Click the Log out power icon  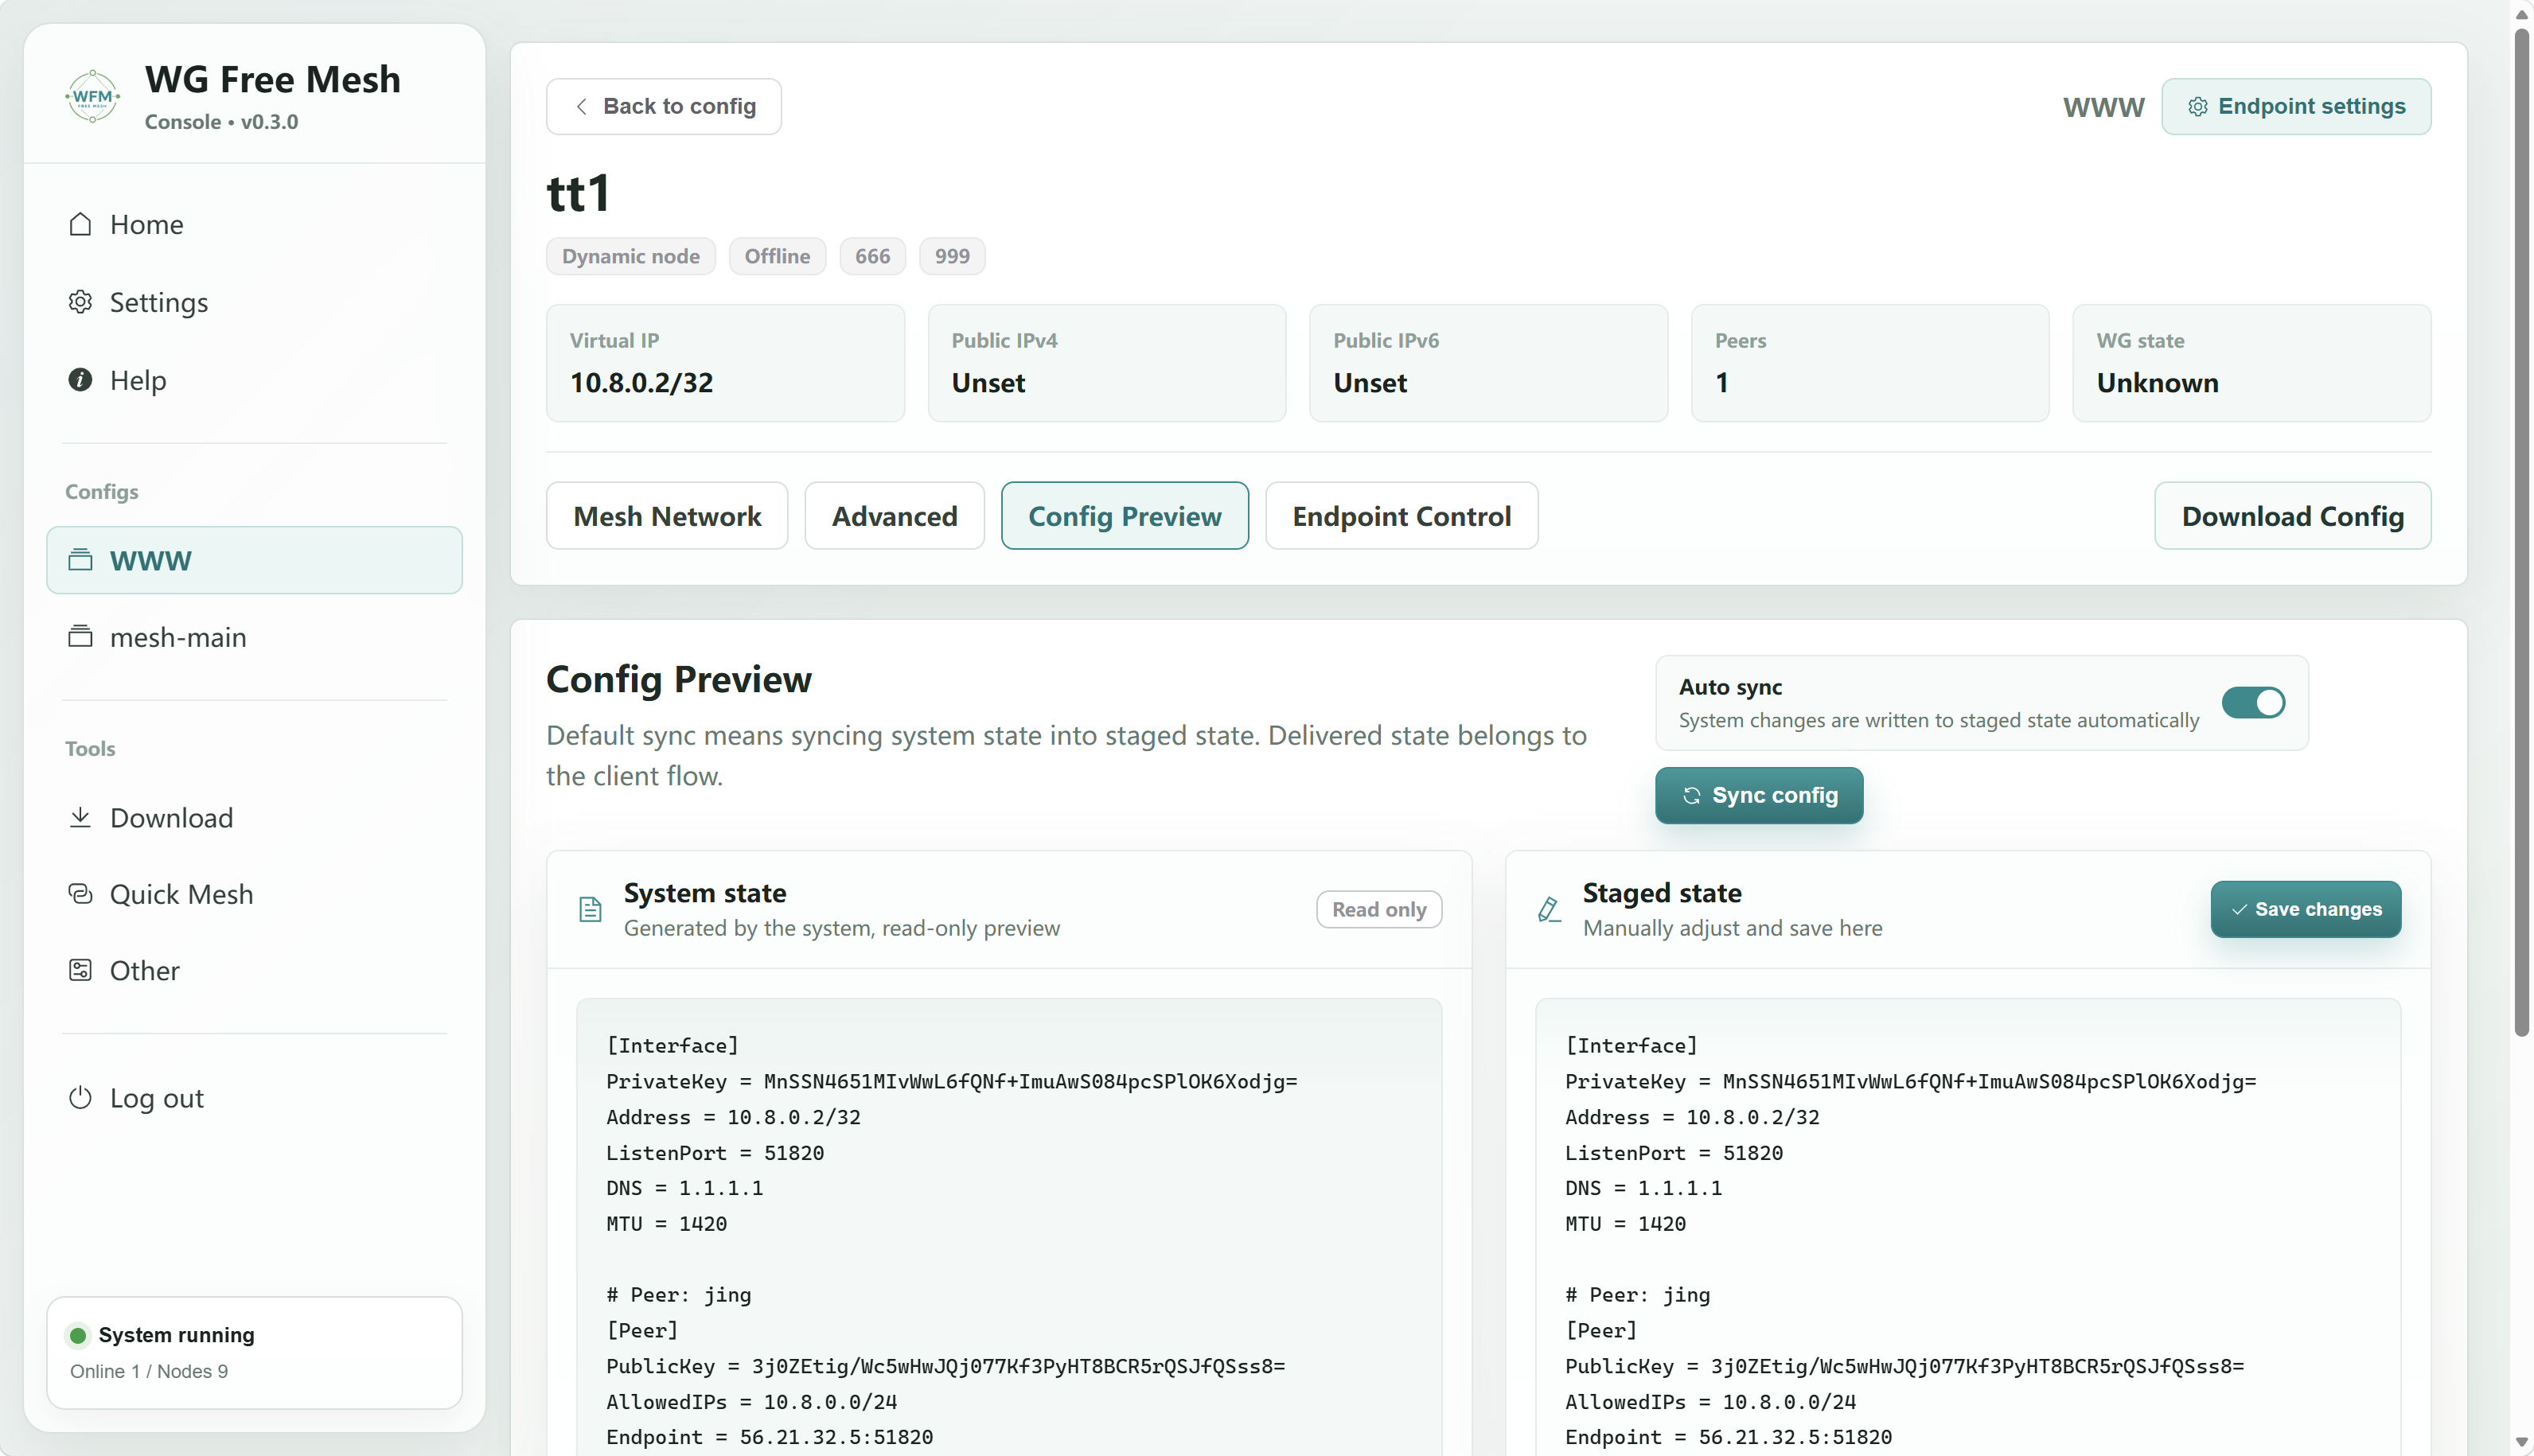80,1098
